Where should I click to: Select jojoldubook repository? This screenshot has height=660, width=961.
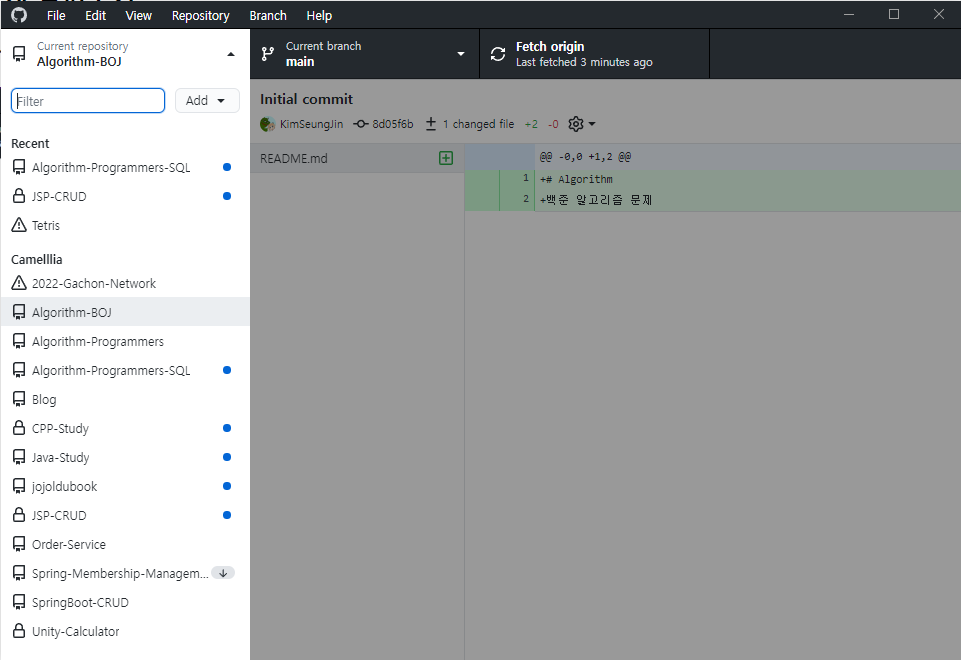pyautogui.click(x=125, y=486)
